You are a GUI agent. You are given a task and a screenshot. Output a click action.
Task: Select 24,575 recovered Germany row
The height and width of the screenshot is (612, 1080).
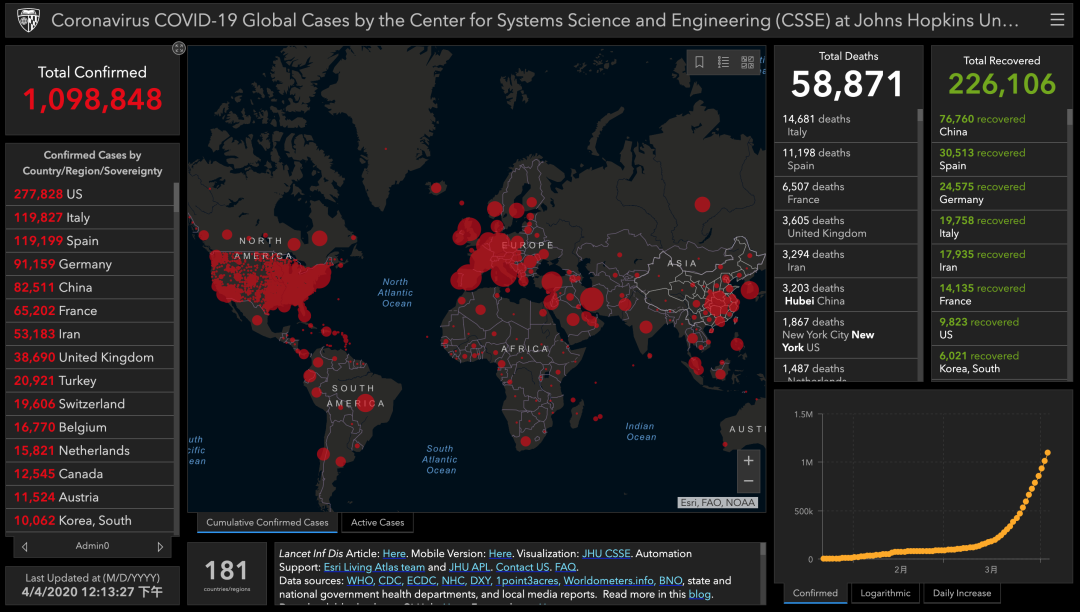999,193
